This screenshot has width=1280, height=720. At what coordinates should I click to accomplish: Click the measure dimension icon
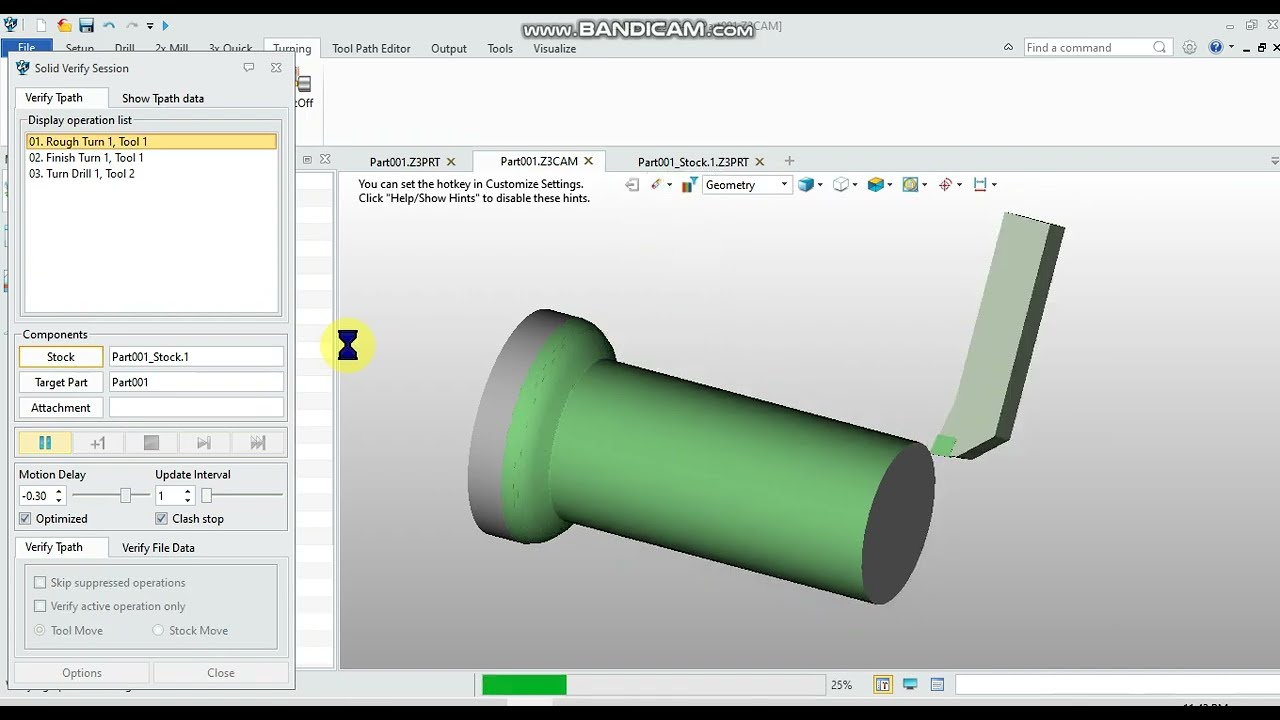click(x=980, y=185)
